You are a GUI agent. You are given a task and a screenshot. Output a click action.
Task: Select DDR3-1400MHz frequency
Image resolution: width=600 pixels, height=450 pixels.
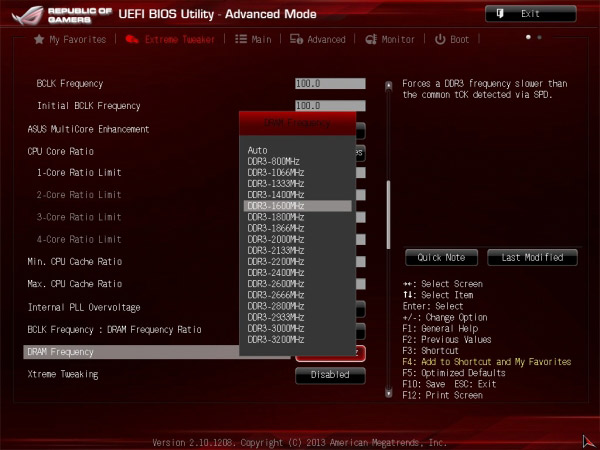click(x=297, y=195)
